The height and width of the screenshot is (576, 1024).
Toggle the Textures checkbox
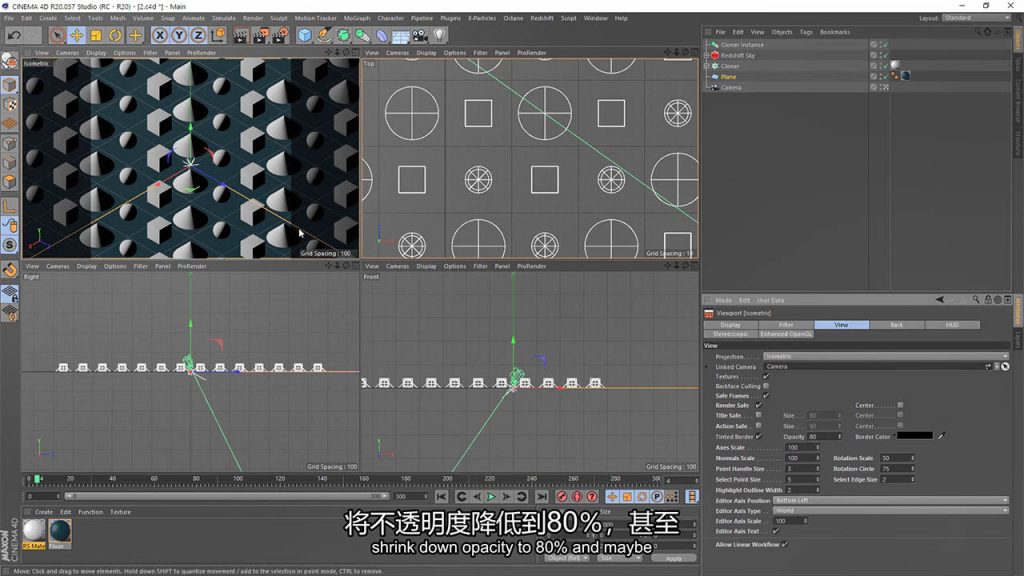pos(766,376)
